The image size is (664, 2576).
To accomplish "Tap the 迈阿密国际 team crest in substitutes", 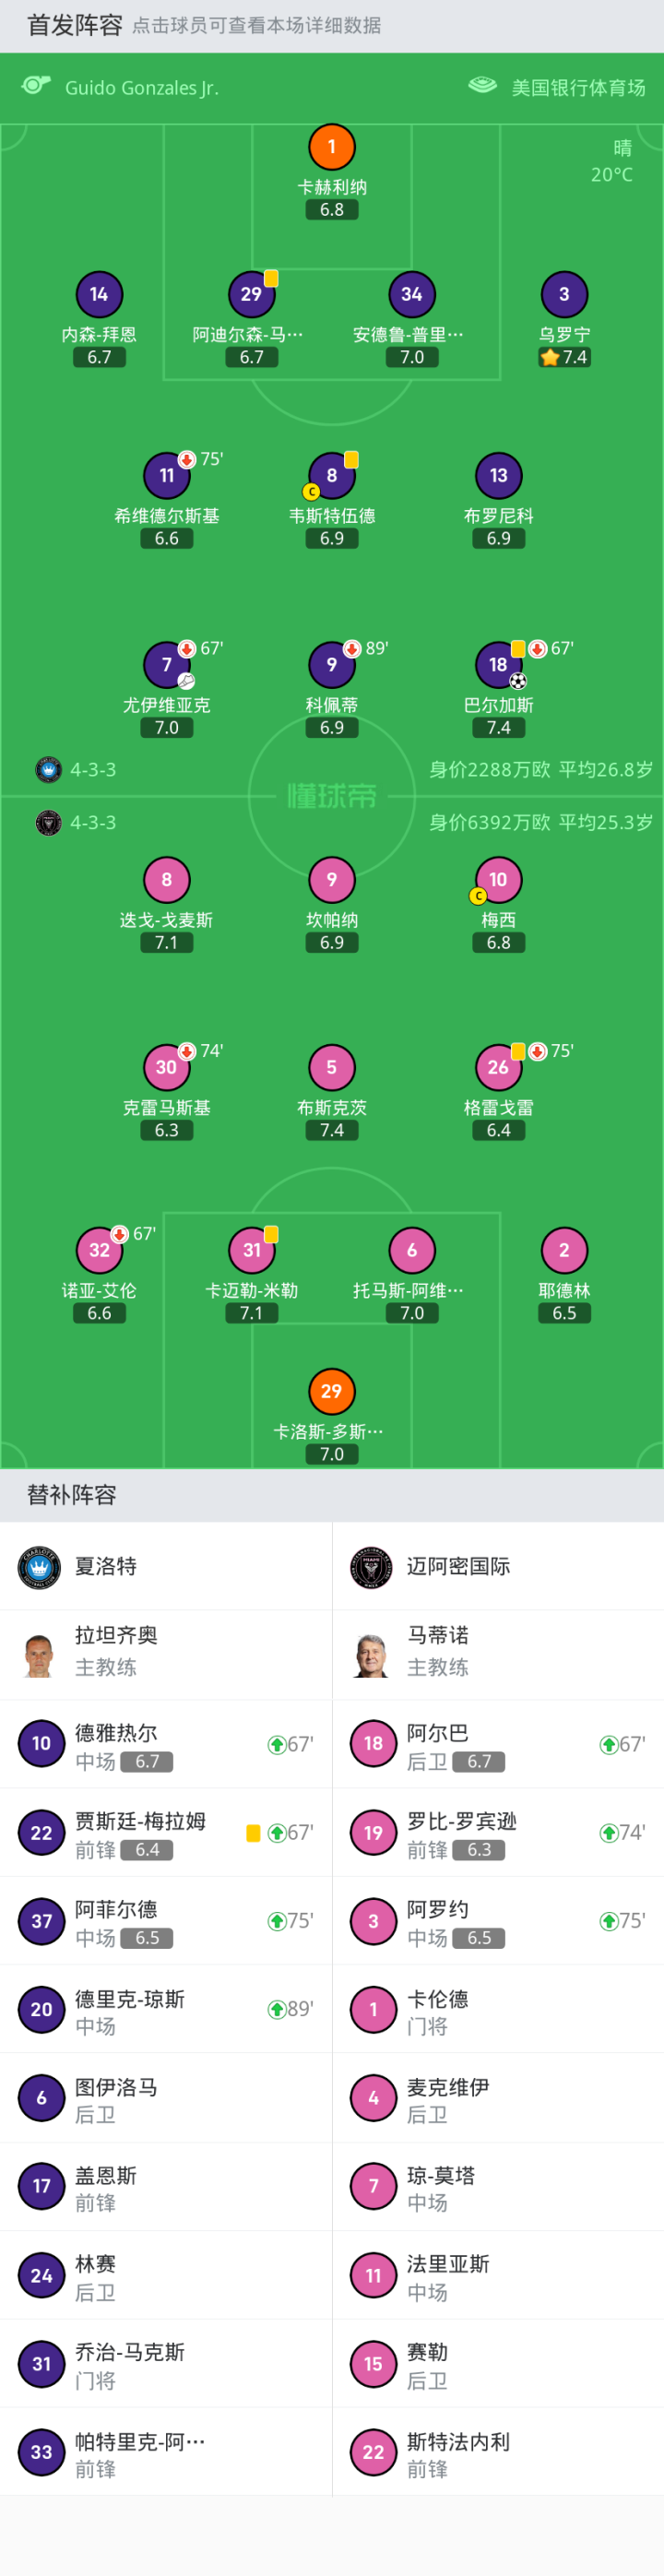I will point(372,1566).
